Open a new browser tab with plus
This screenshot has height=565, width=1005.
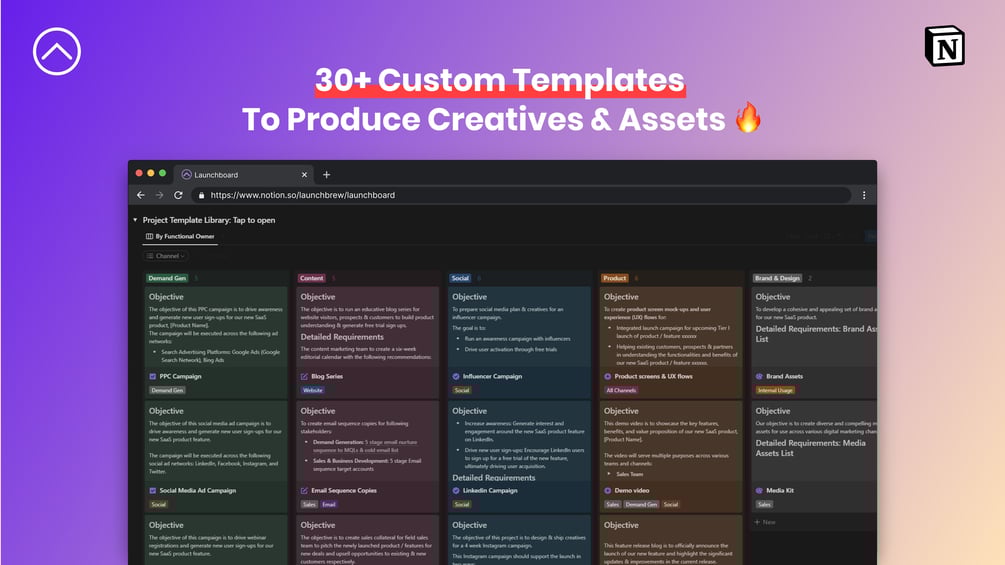coord(326,174)
